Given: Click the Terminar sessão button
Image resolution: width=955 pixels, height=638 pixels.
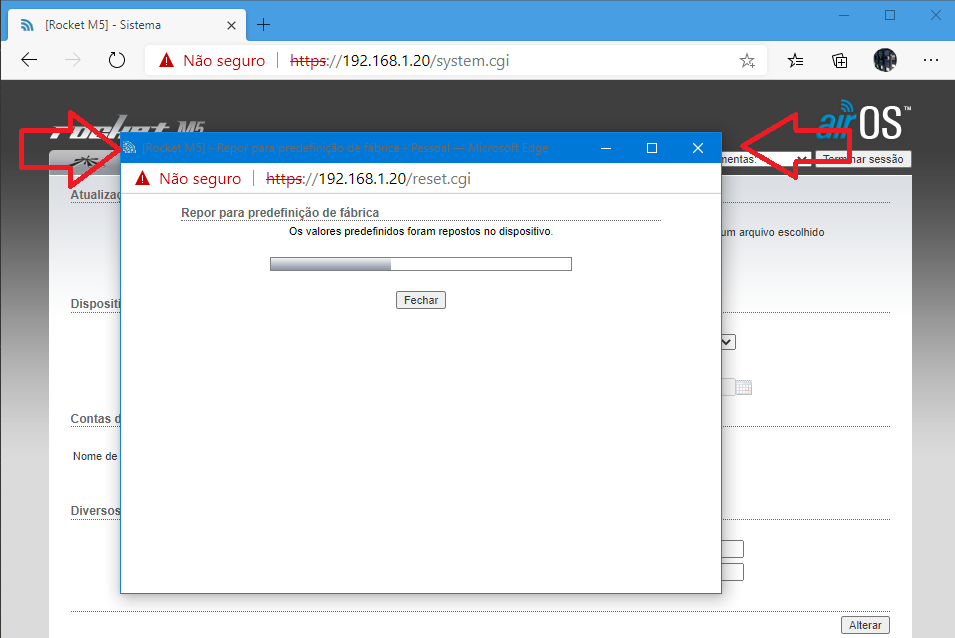Looking at the screenshot, I should click(864, 159).
